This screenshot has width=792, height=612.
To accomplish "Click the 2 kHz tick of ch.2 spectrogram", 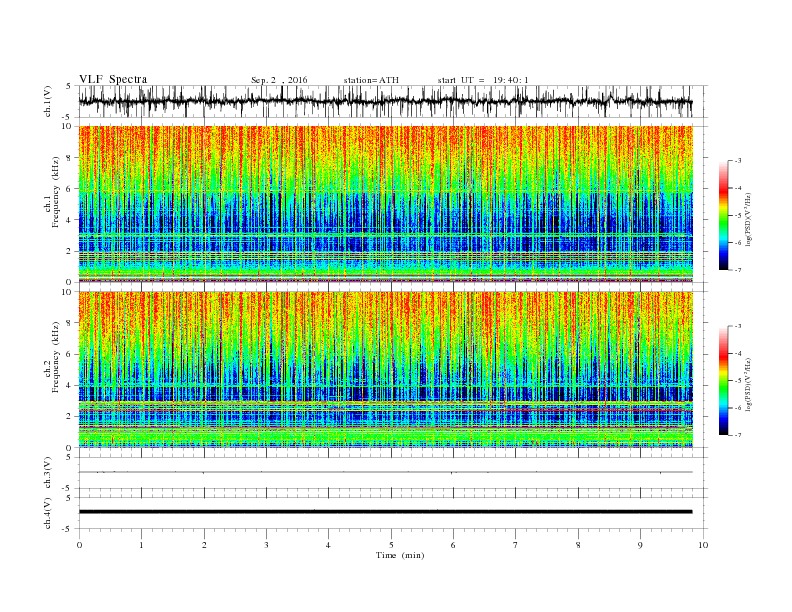I will [69, 417].
